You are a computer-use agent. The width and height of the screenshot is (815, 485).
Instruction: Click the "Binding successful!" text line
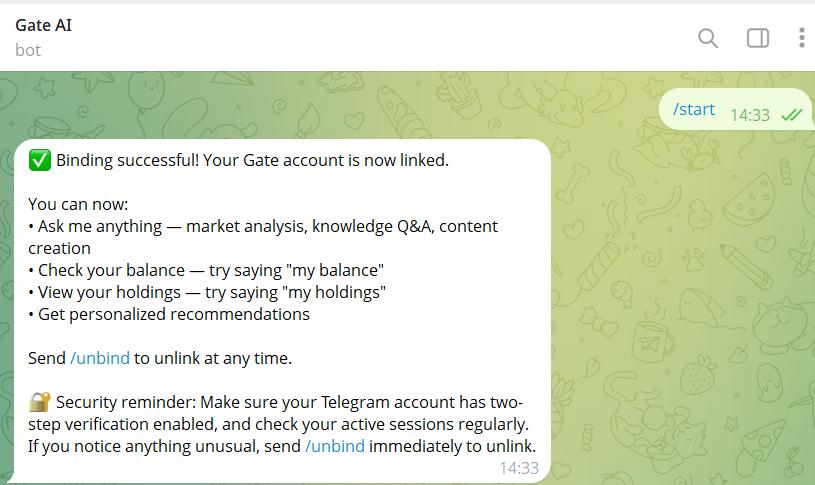(252, 160)
